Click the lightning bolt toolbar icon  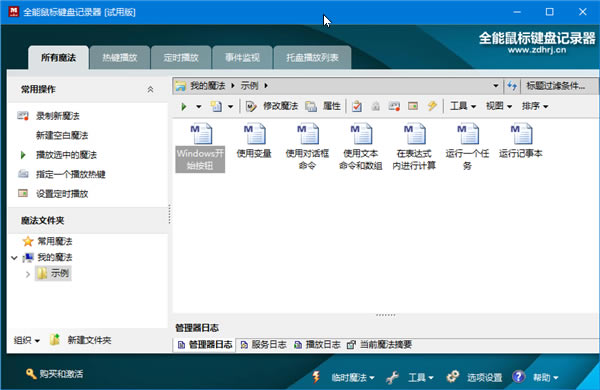pyautogui.click(x=432, y=106)
